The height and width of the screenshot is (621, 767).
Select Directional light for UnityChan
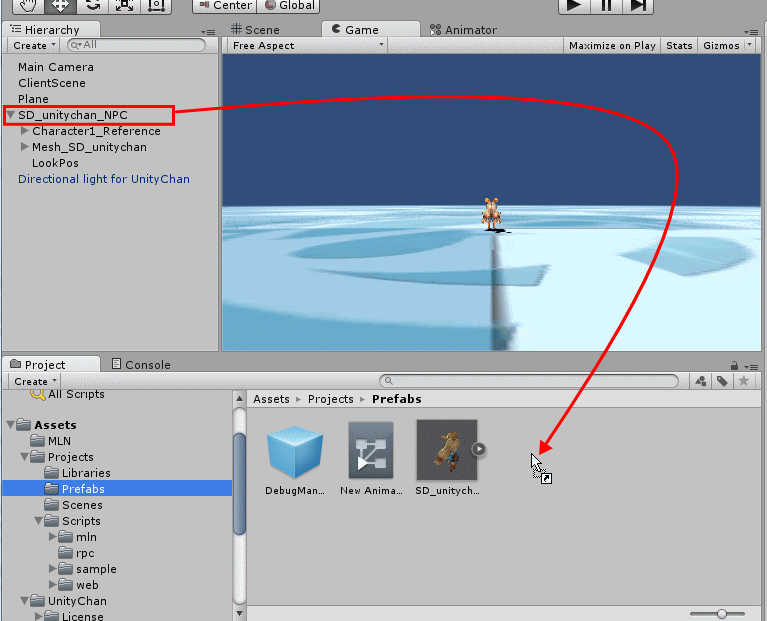[x=104, y=179]
